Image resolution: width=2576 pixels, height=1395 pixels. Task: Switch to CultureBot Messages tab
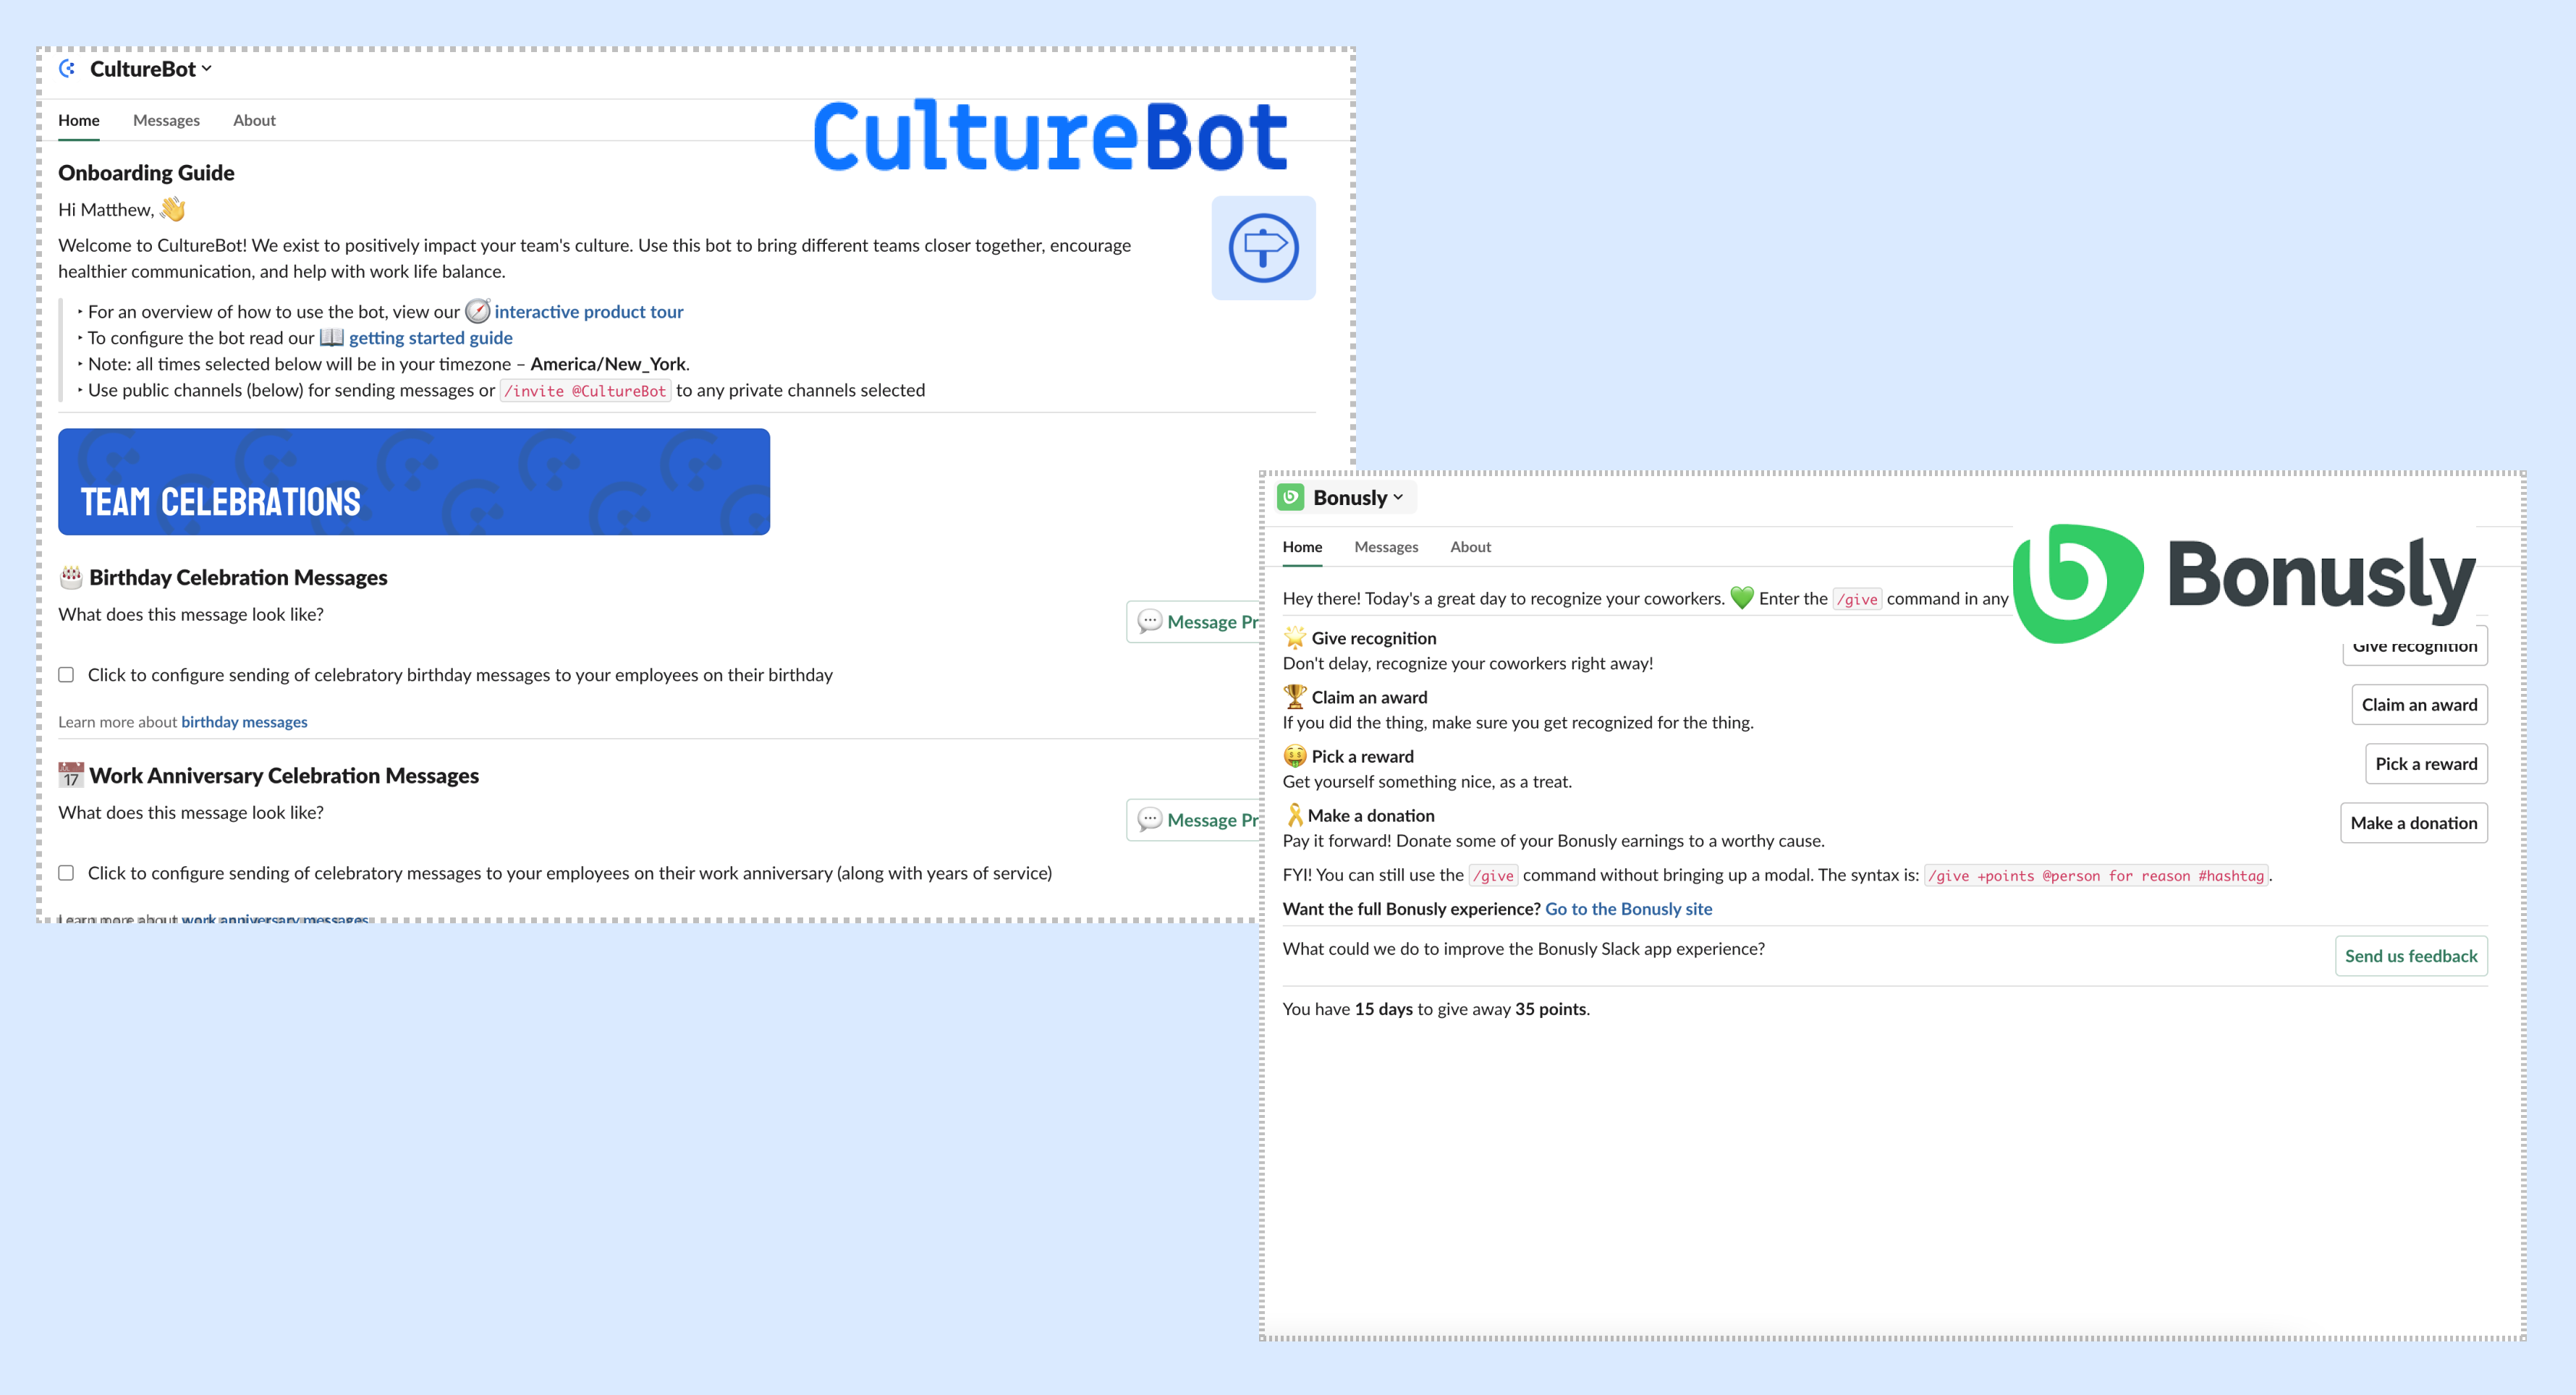[x=165, y=119]
